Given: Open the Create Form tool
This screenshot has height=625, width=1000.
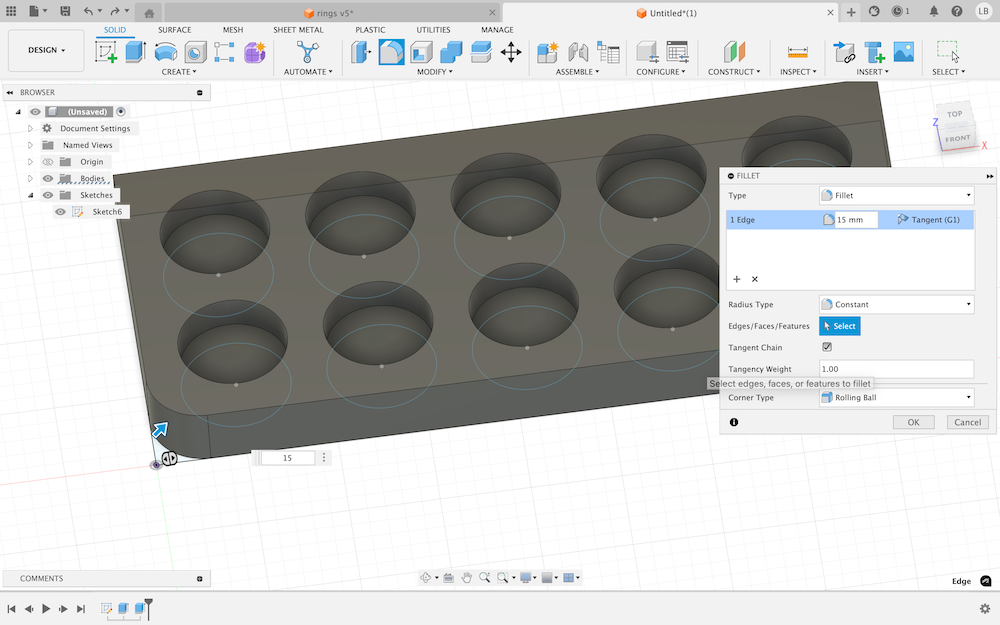Looking at the screenshot, I should [254, 52].
